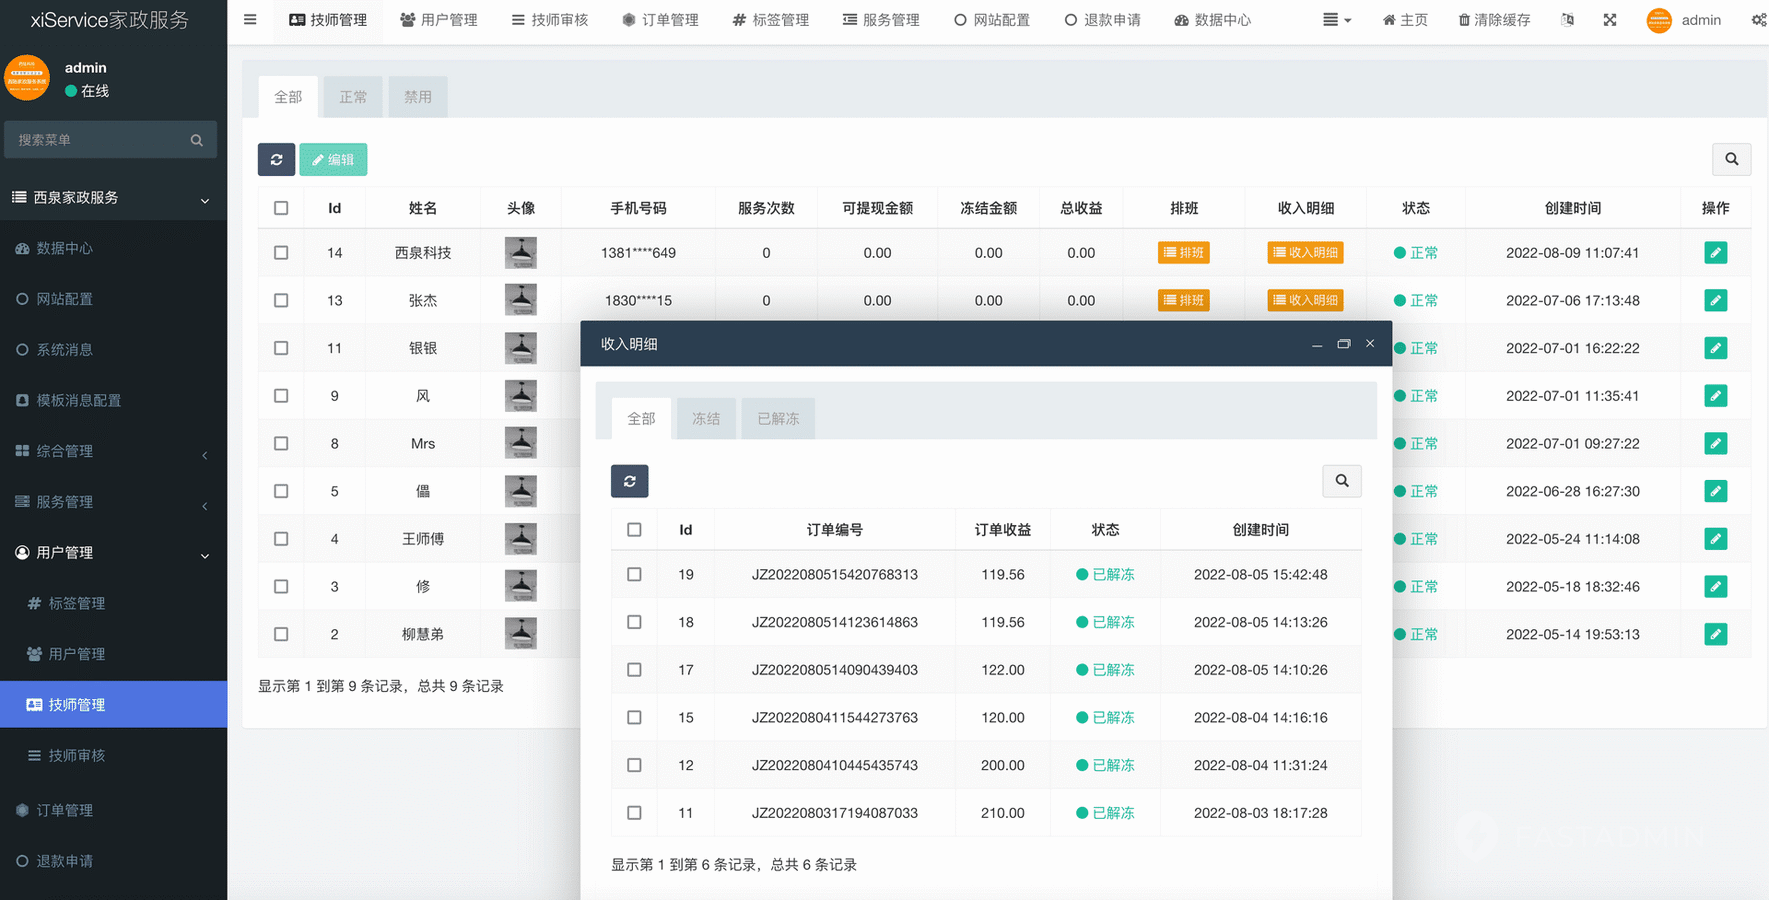Click the refresh icon in the income detail dialog
The height and width of the screenshot is (900, 1769).
[x=629, y=481]
